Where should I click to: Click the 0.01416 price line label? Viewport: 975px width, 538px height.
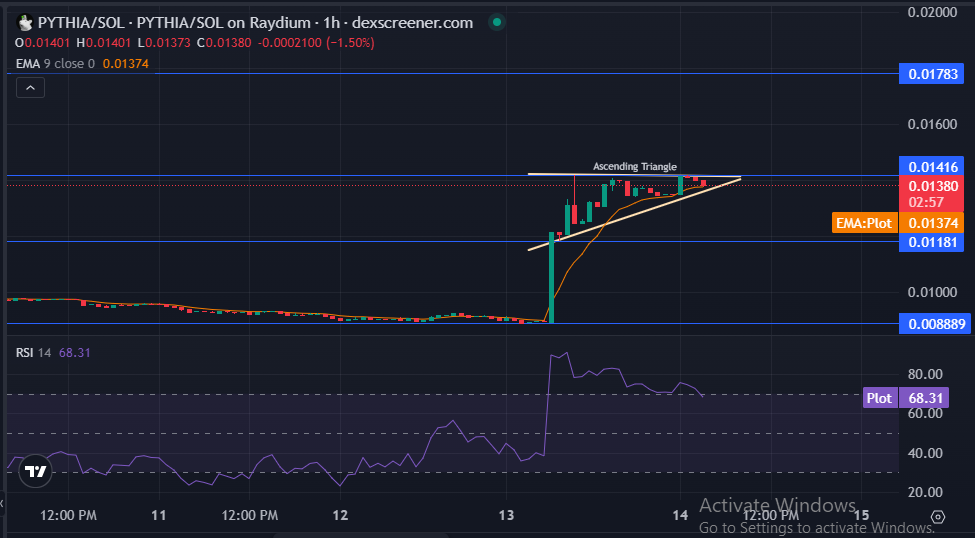(x=929, y=167)
